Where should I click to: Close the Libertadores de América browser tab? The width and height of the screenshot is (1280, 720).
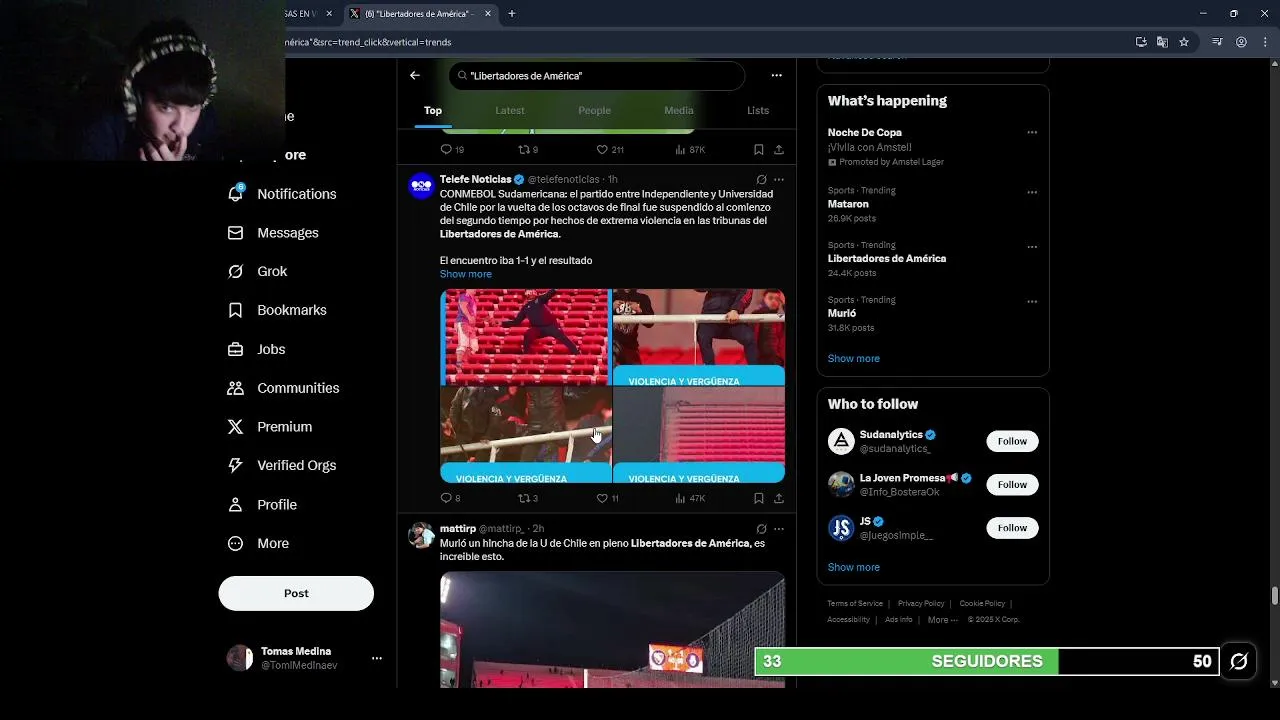coord(488,14)
